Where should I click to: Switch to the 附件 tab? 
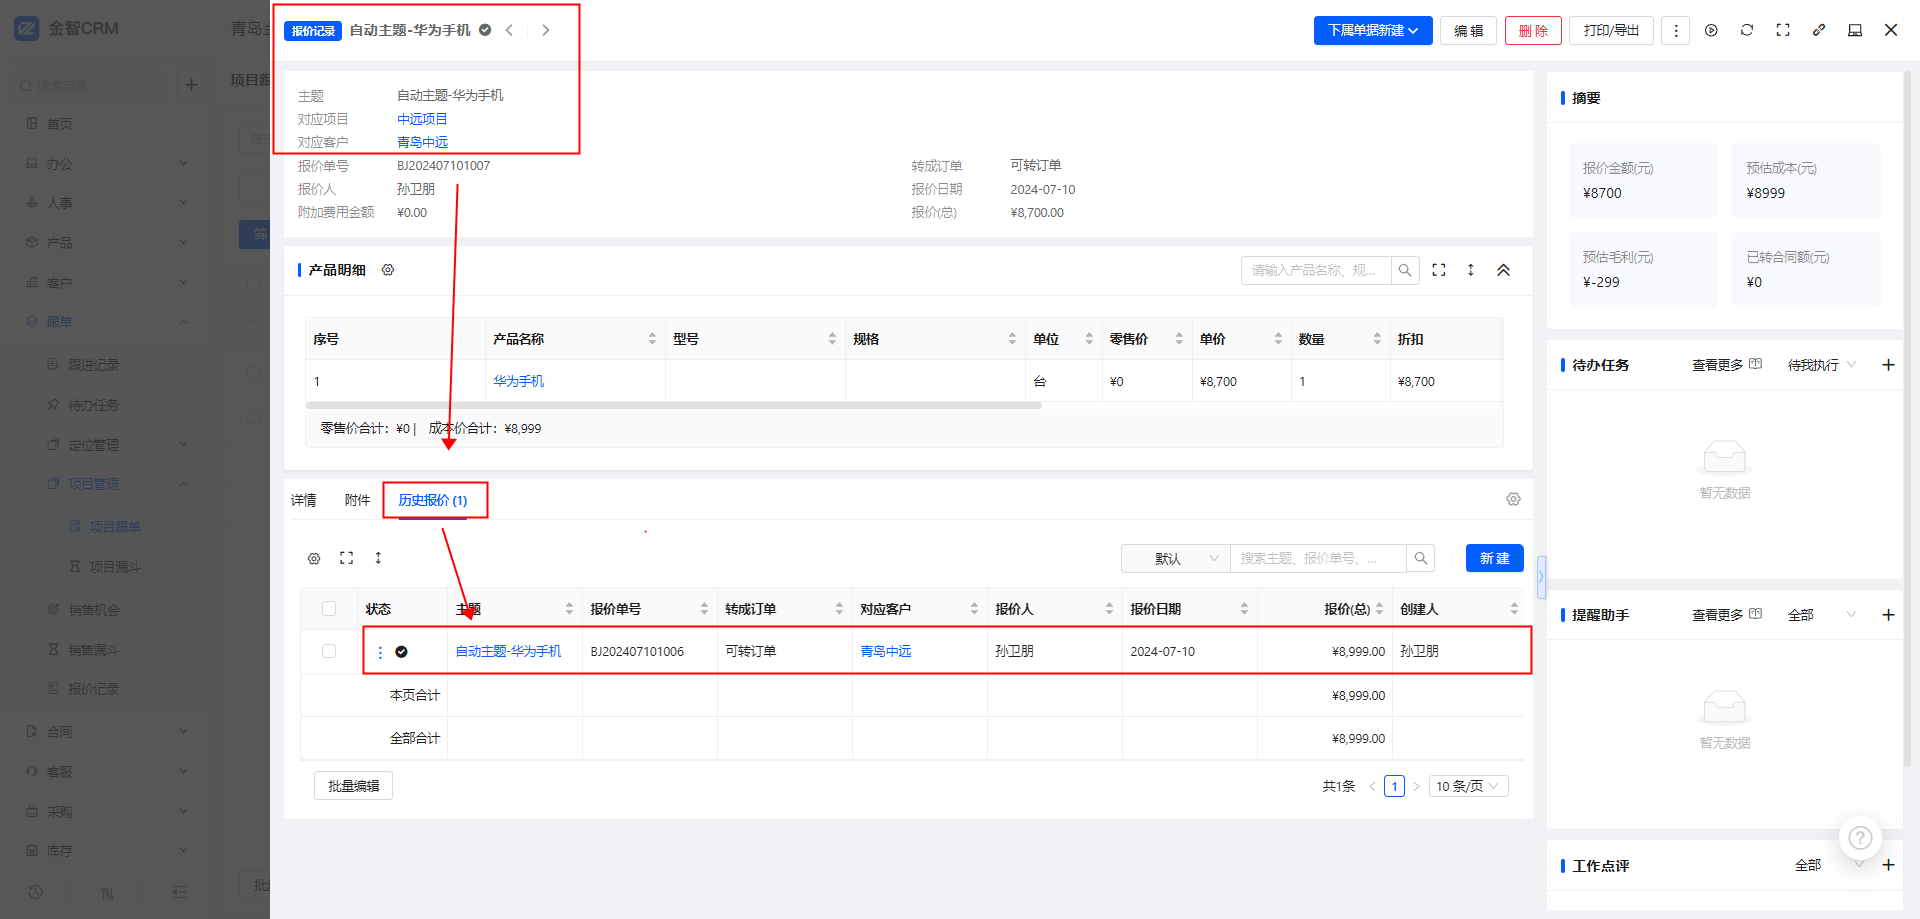[x=357, y=500]
